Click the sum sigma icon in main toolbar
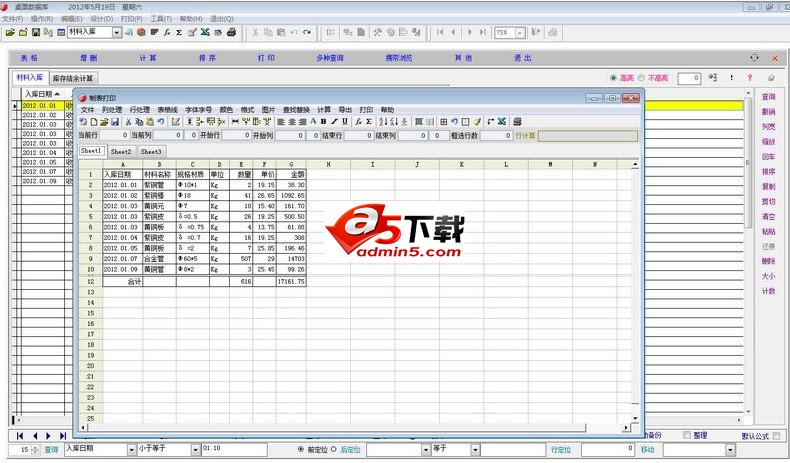This screenshot has width=790, height=463. [179, 32]
